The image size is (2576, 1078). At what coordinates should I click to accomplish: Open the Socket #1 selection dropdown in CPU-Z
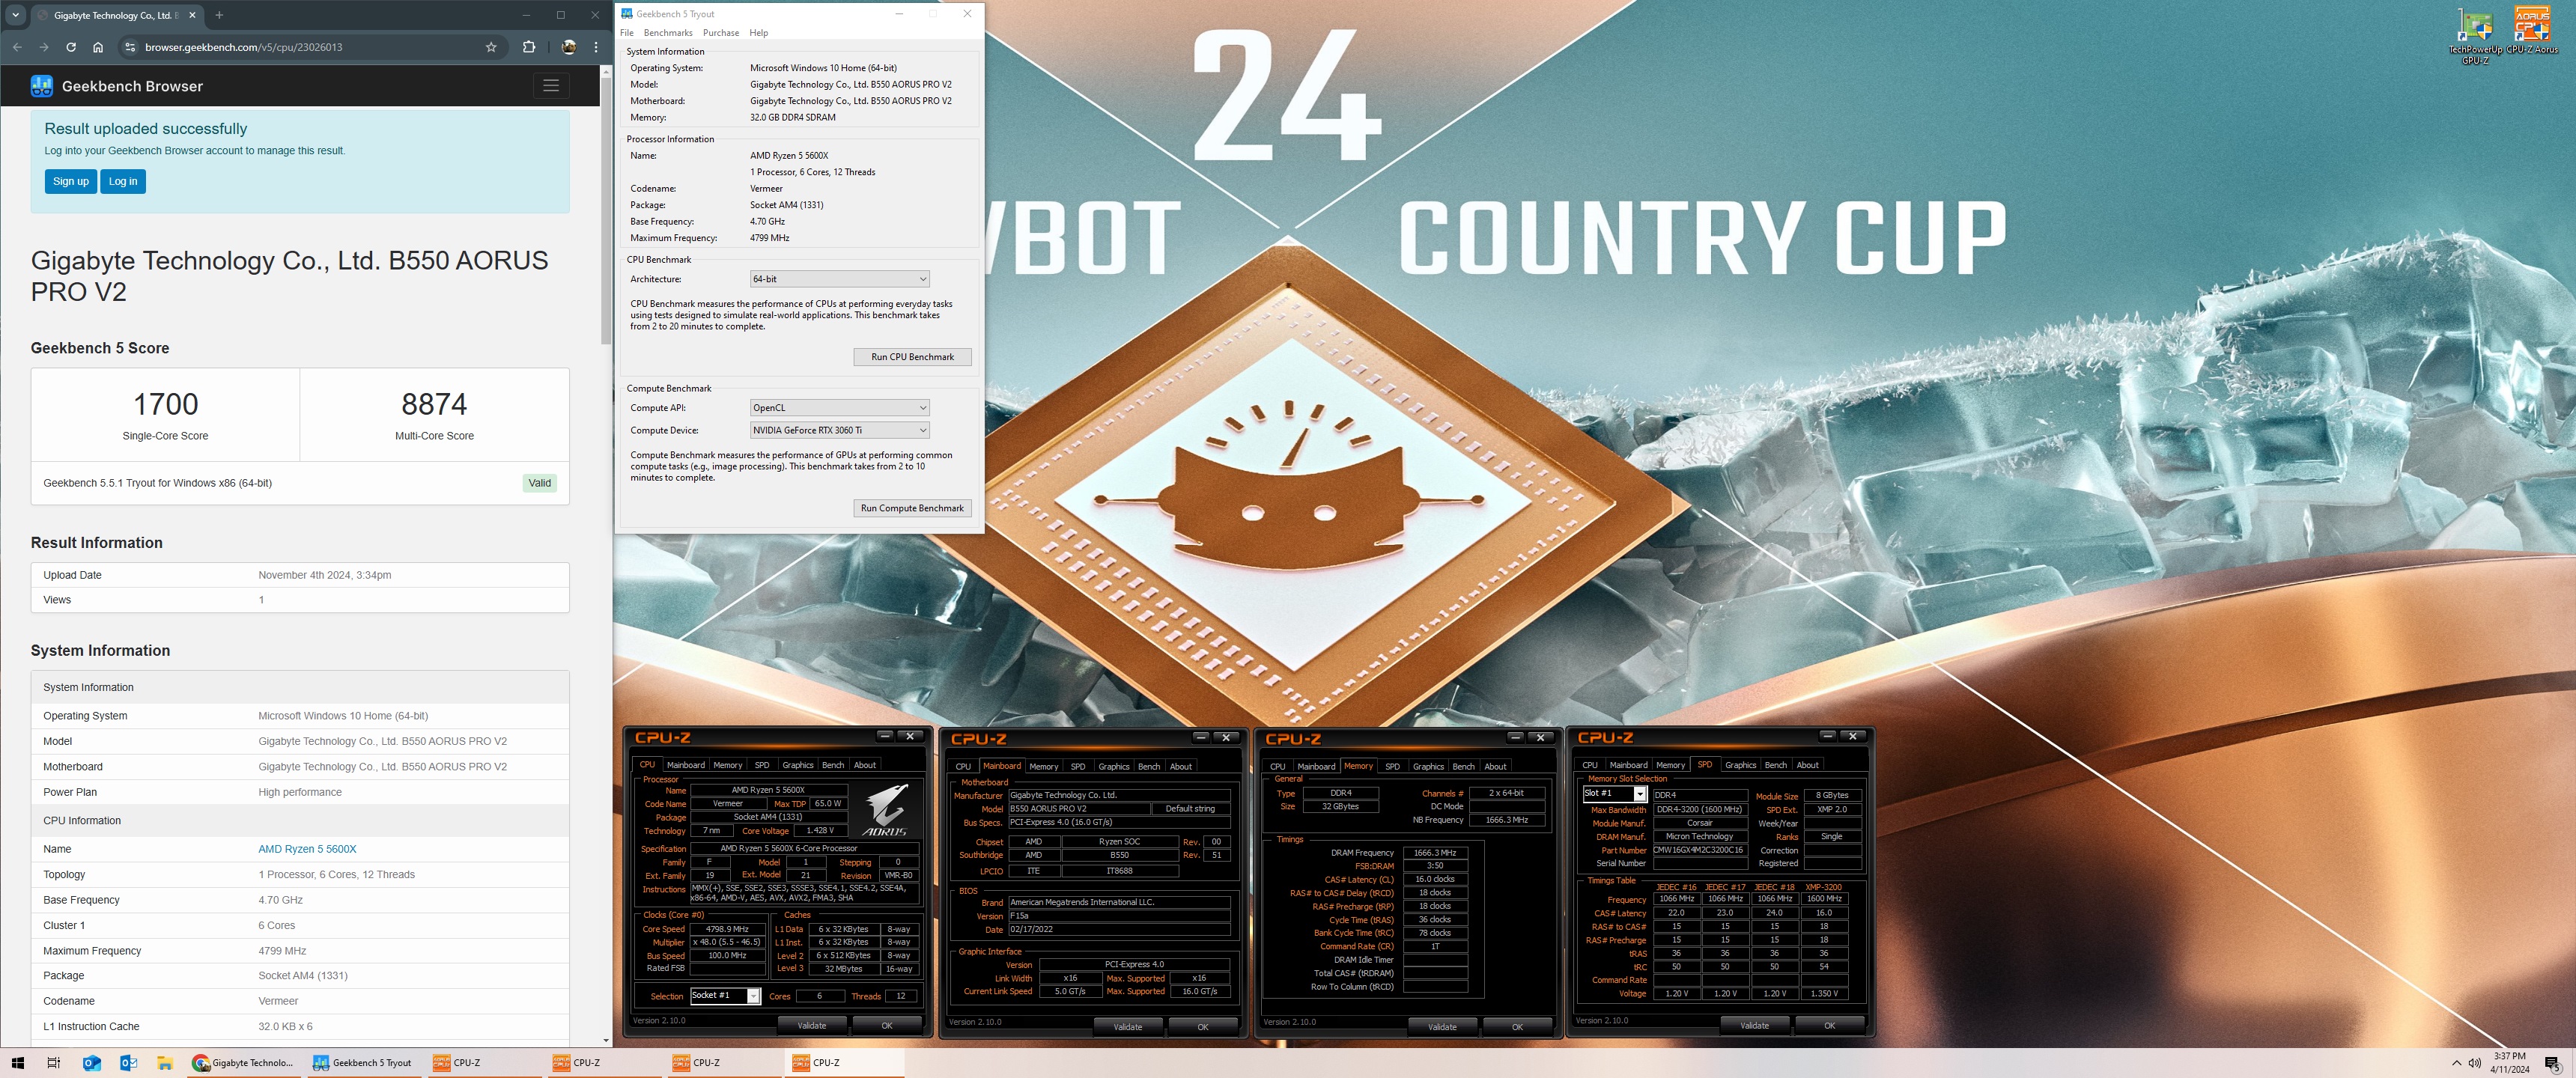click(725, 996)
